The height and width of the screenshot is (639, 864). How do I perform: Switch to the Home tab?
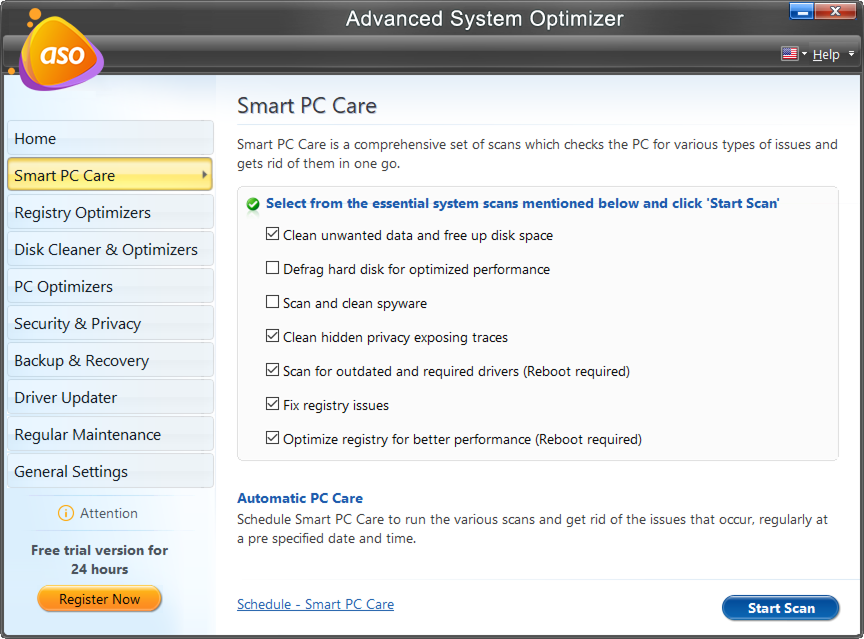pyautogui.click(x=110, y=137)
